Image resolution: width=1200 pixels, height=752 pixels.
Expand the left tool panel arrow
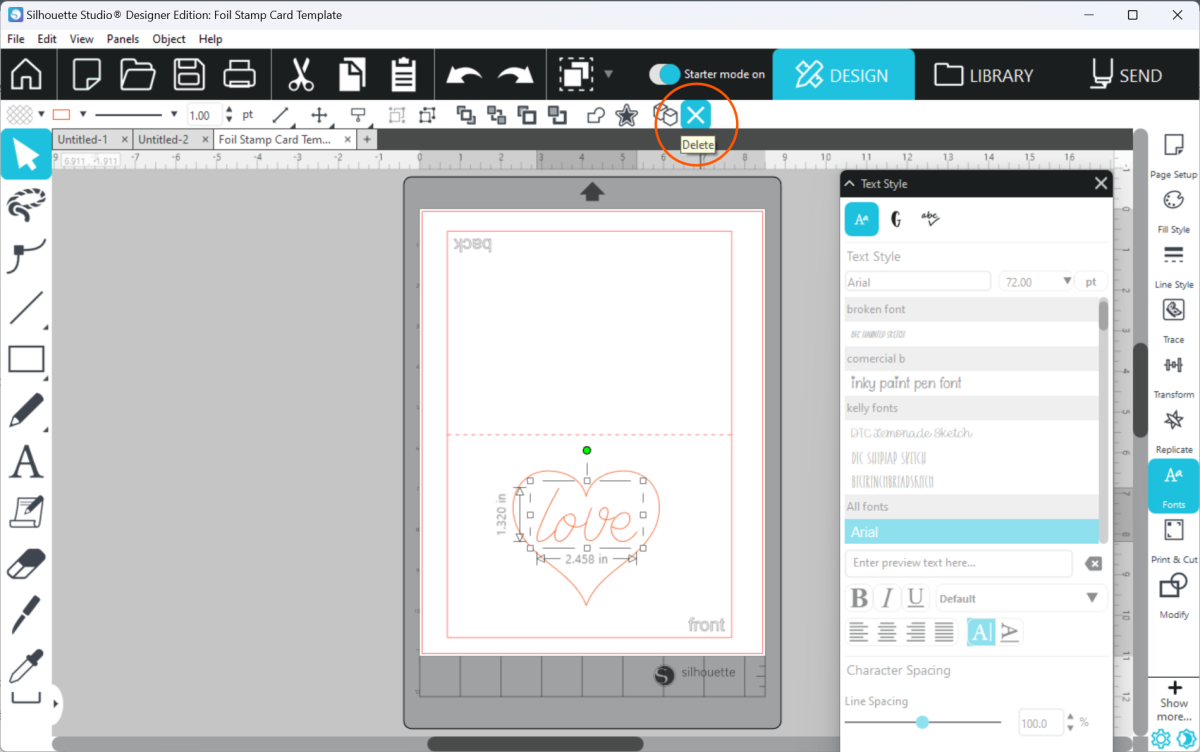pos(55,704)
